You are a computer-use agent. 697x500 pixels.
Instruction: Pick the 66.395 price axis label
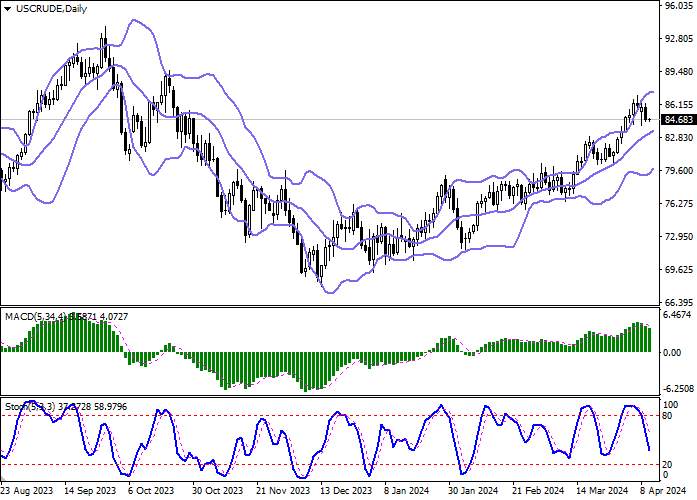679,303
